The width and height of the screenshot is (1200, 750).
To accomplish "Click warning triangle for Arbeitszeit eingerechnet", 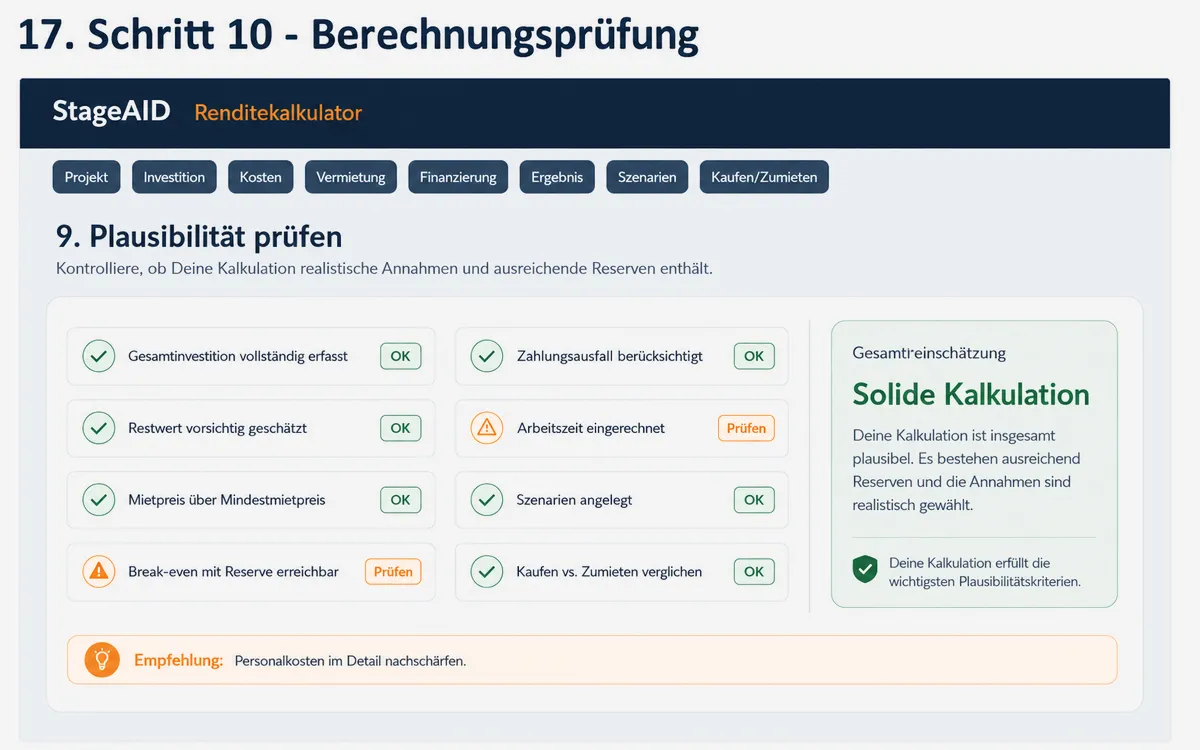I will (486, 428).
